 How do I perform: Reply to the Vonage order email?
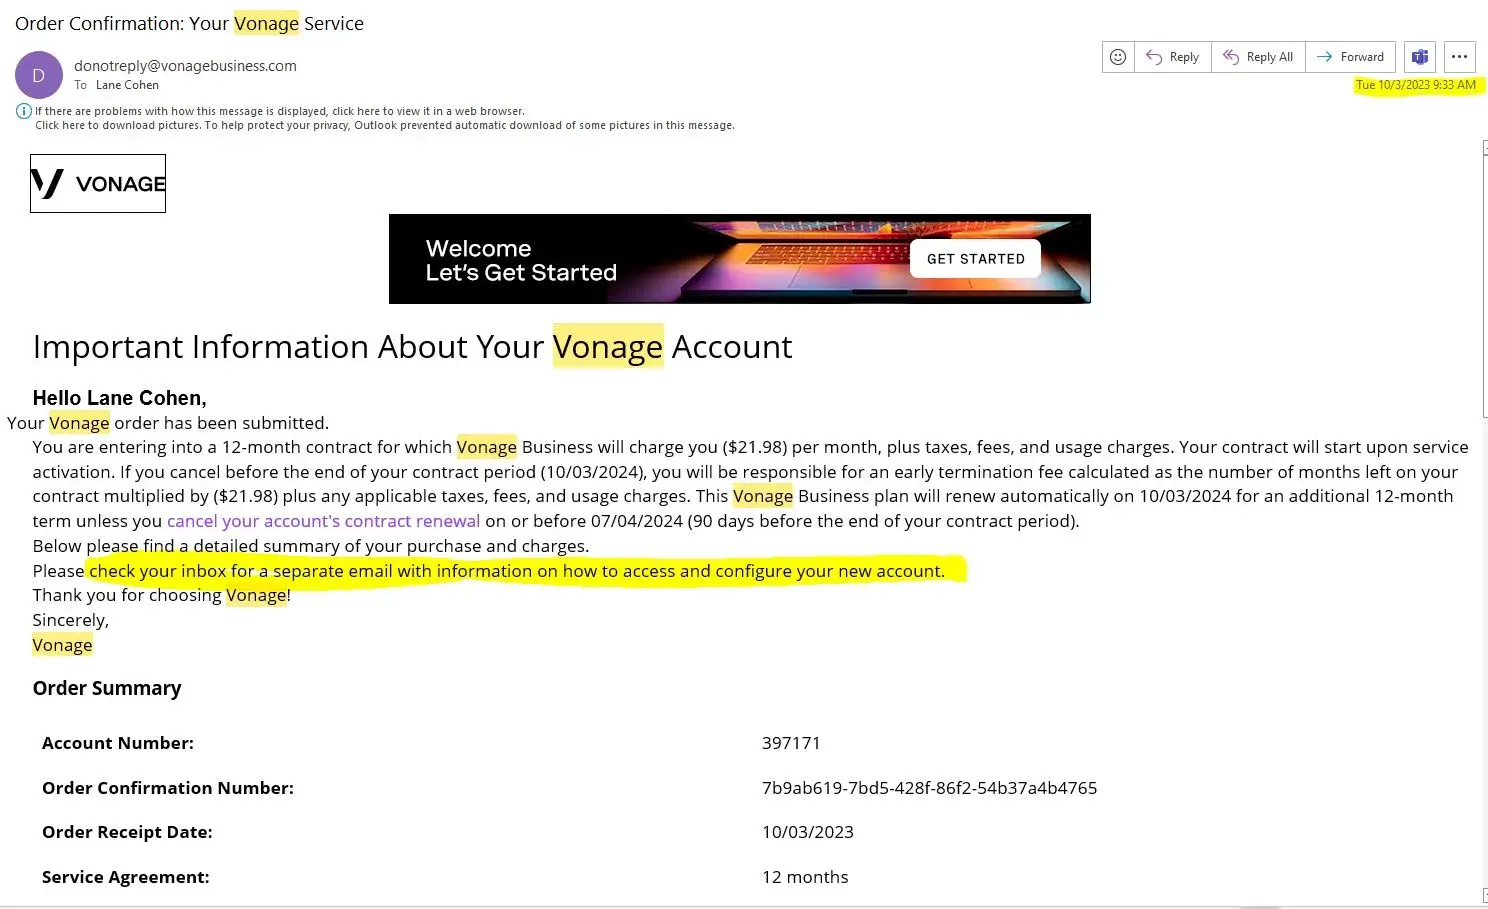[x=1173, y=57]
